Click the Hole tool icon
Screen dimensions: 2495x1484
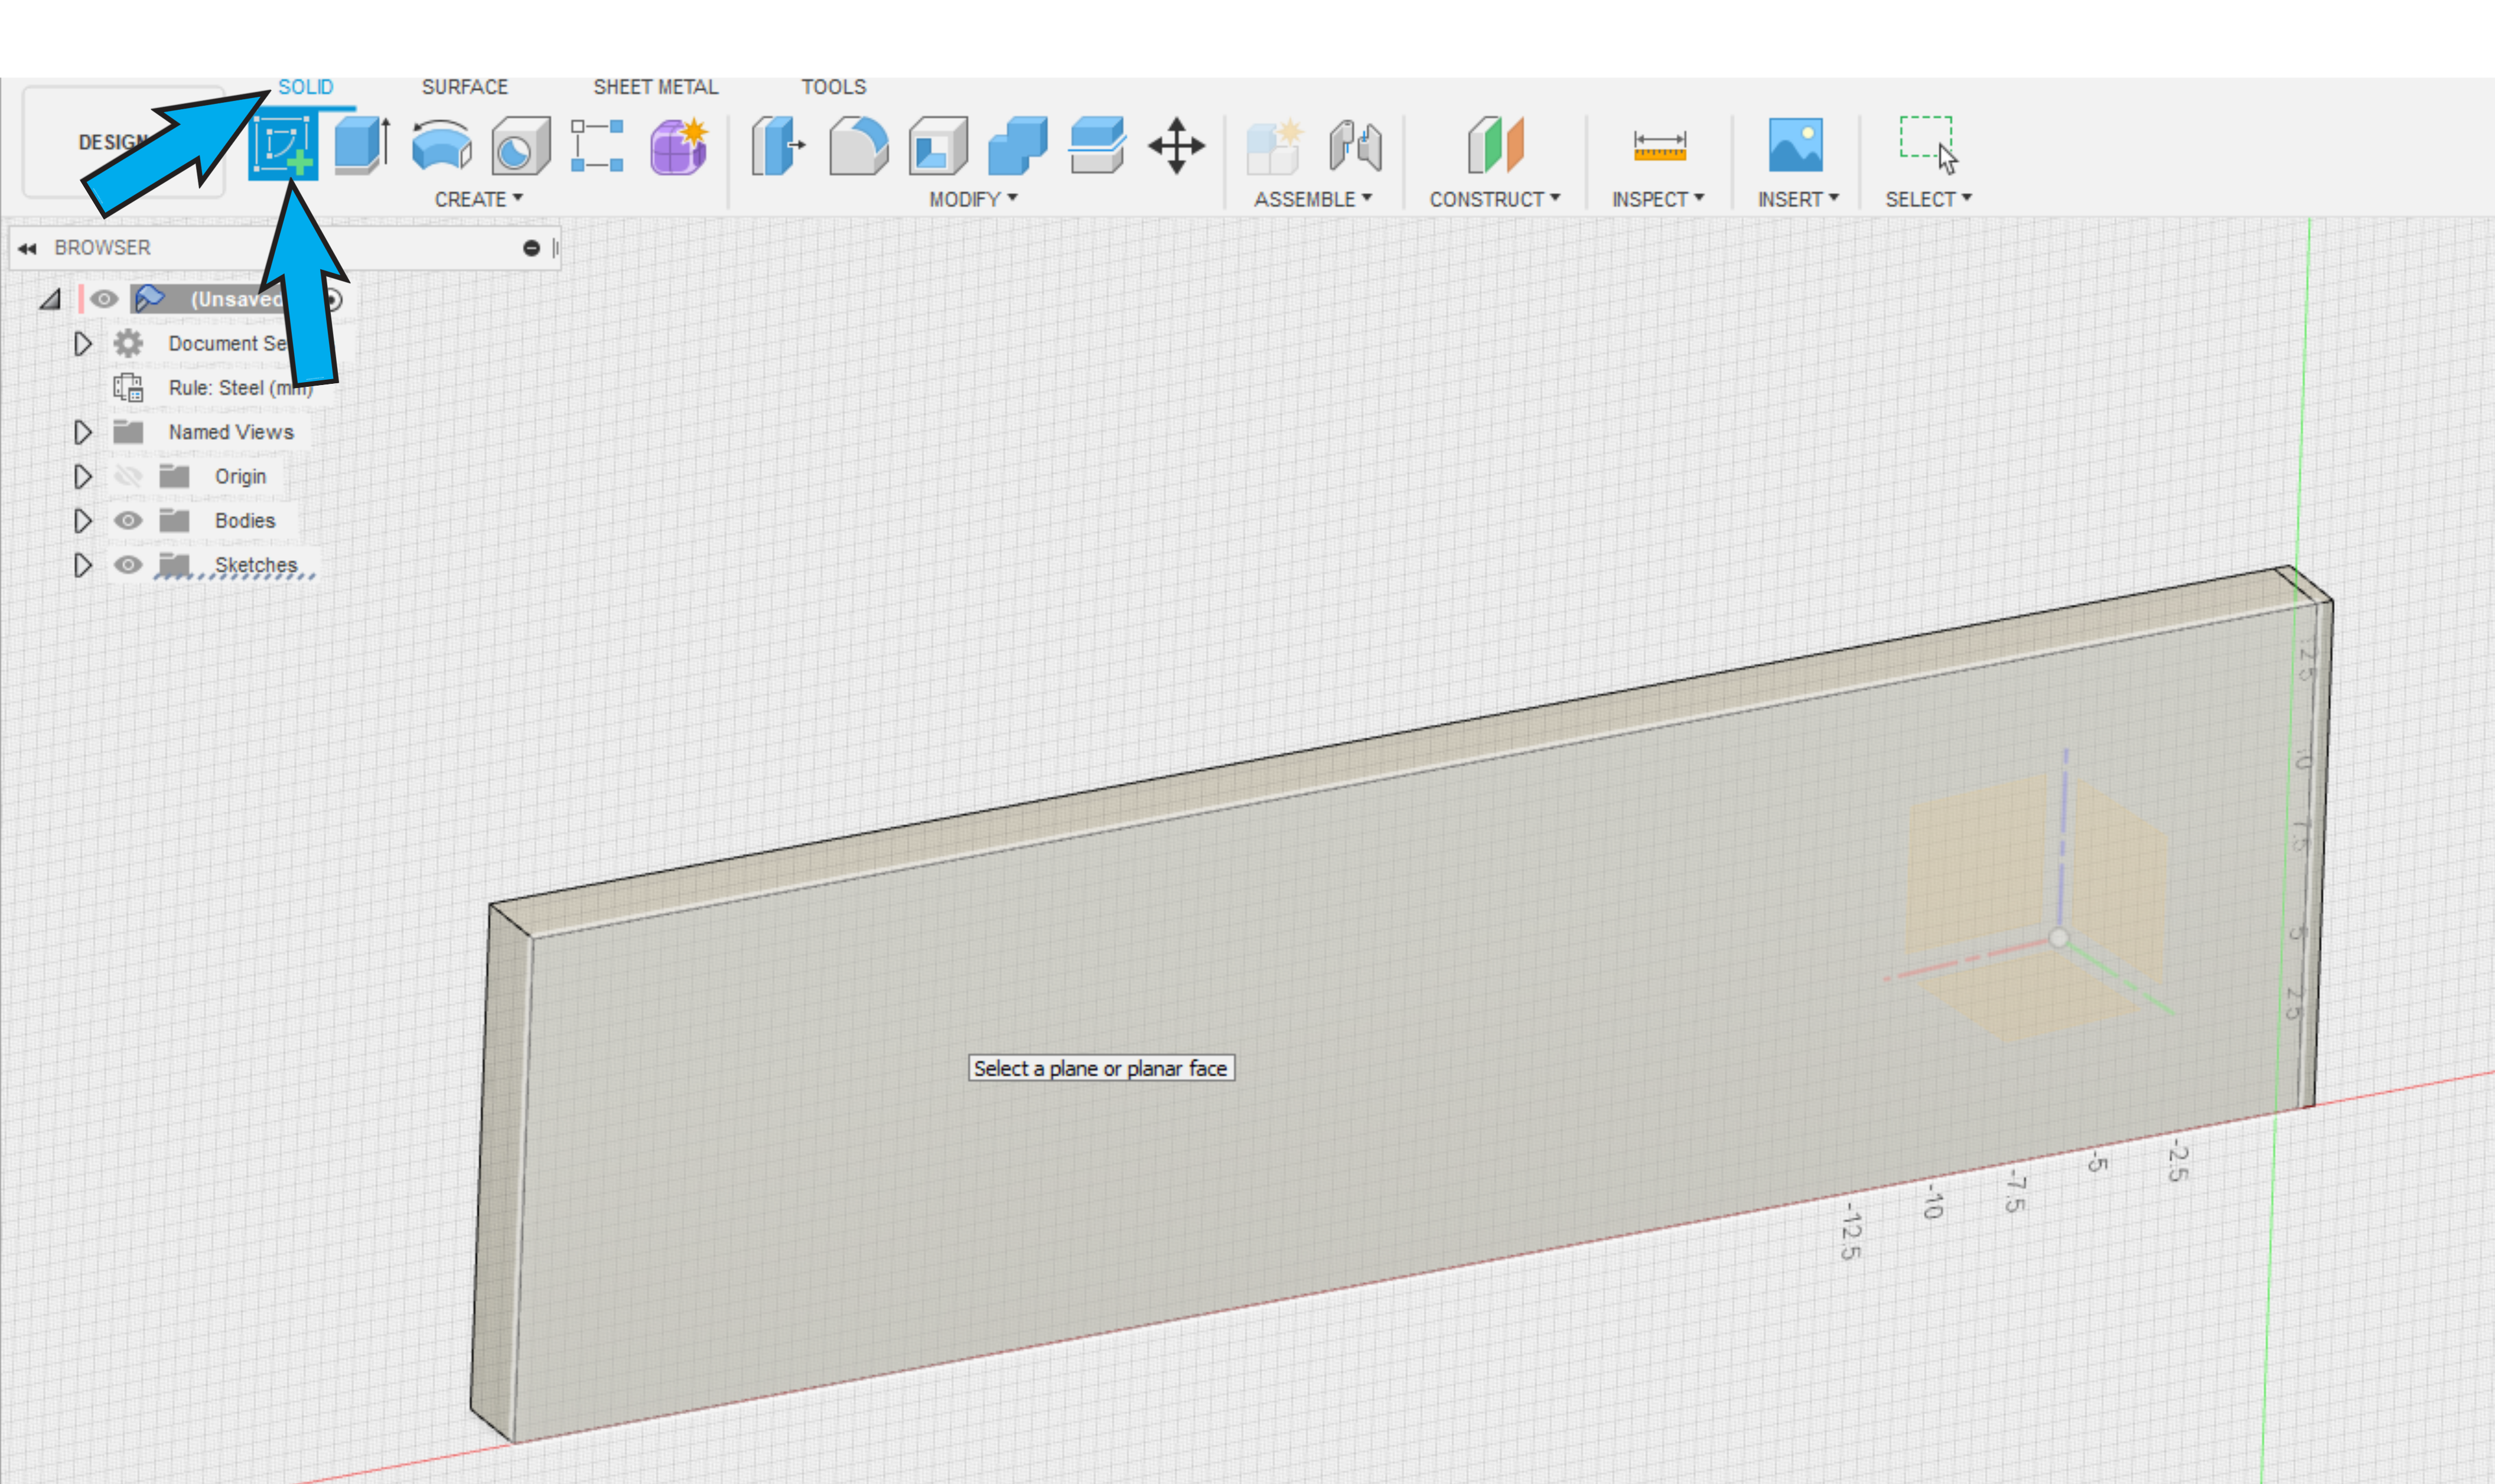pos(520,146)
